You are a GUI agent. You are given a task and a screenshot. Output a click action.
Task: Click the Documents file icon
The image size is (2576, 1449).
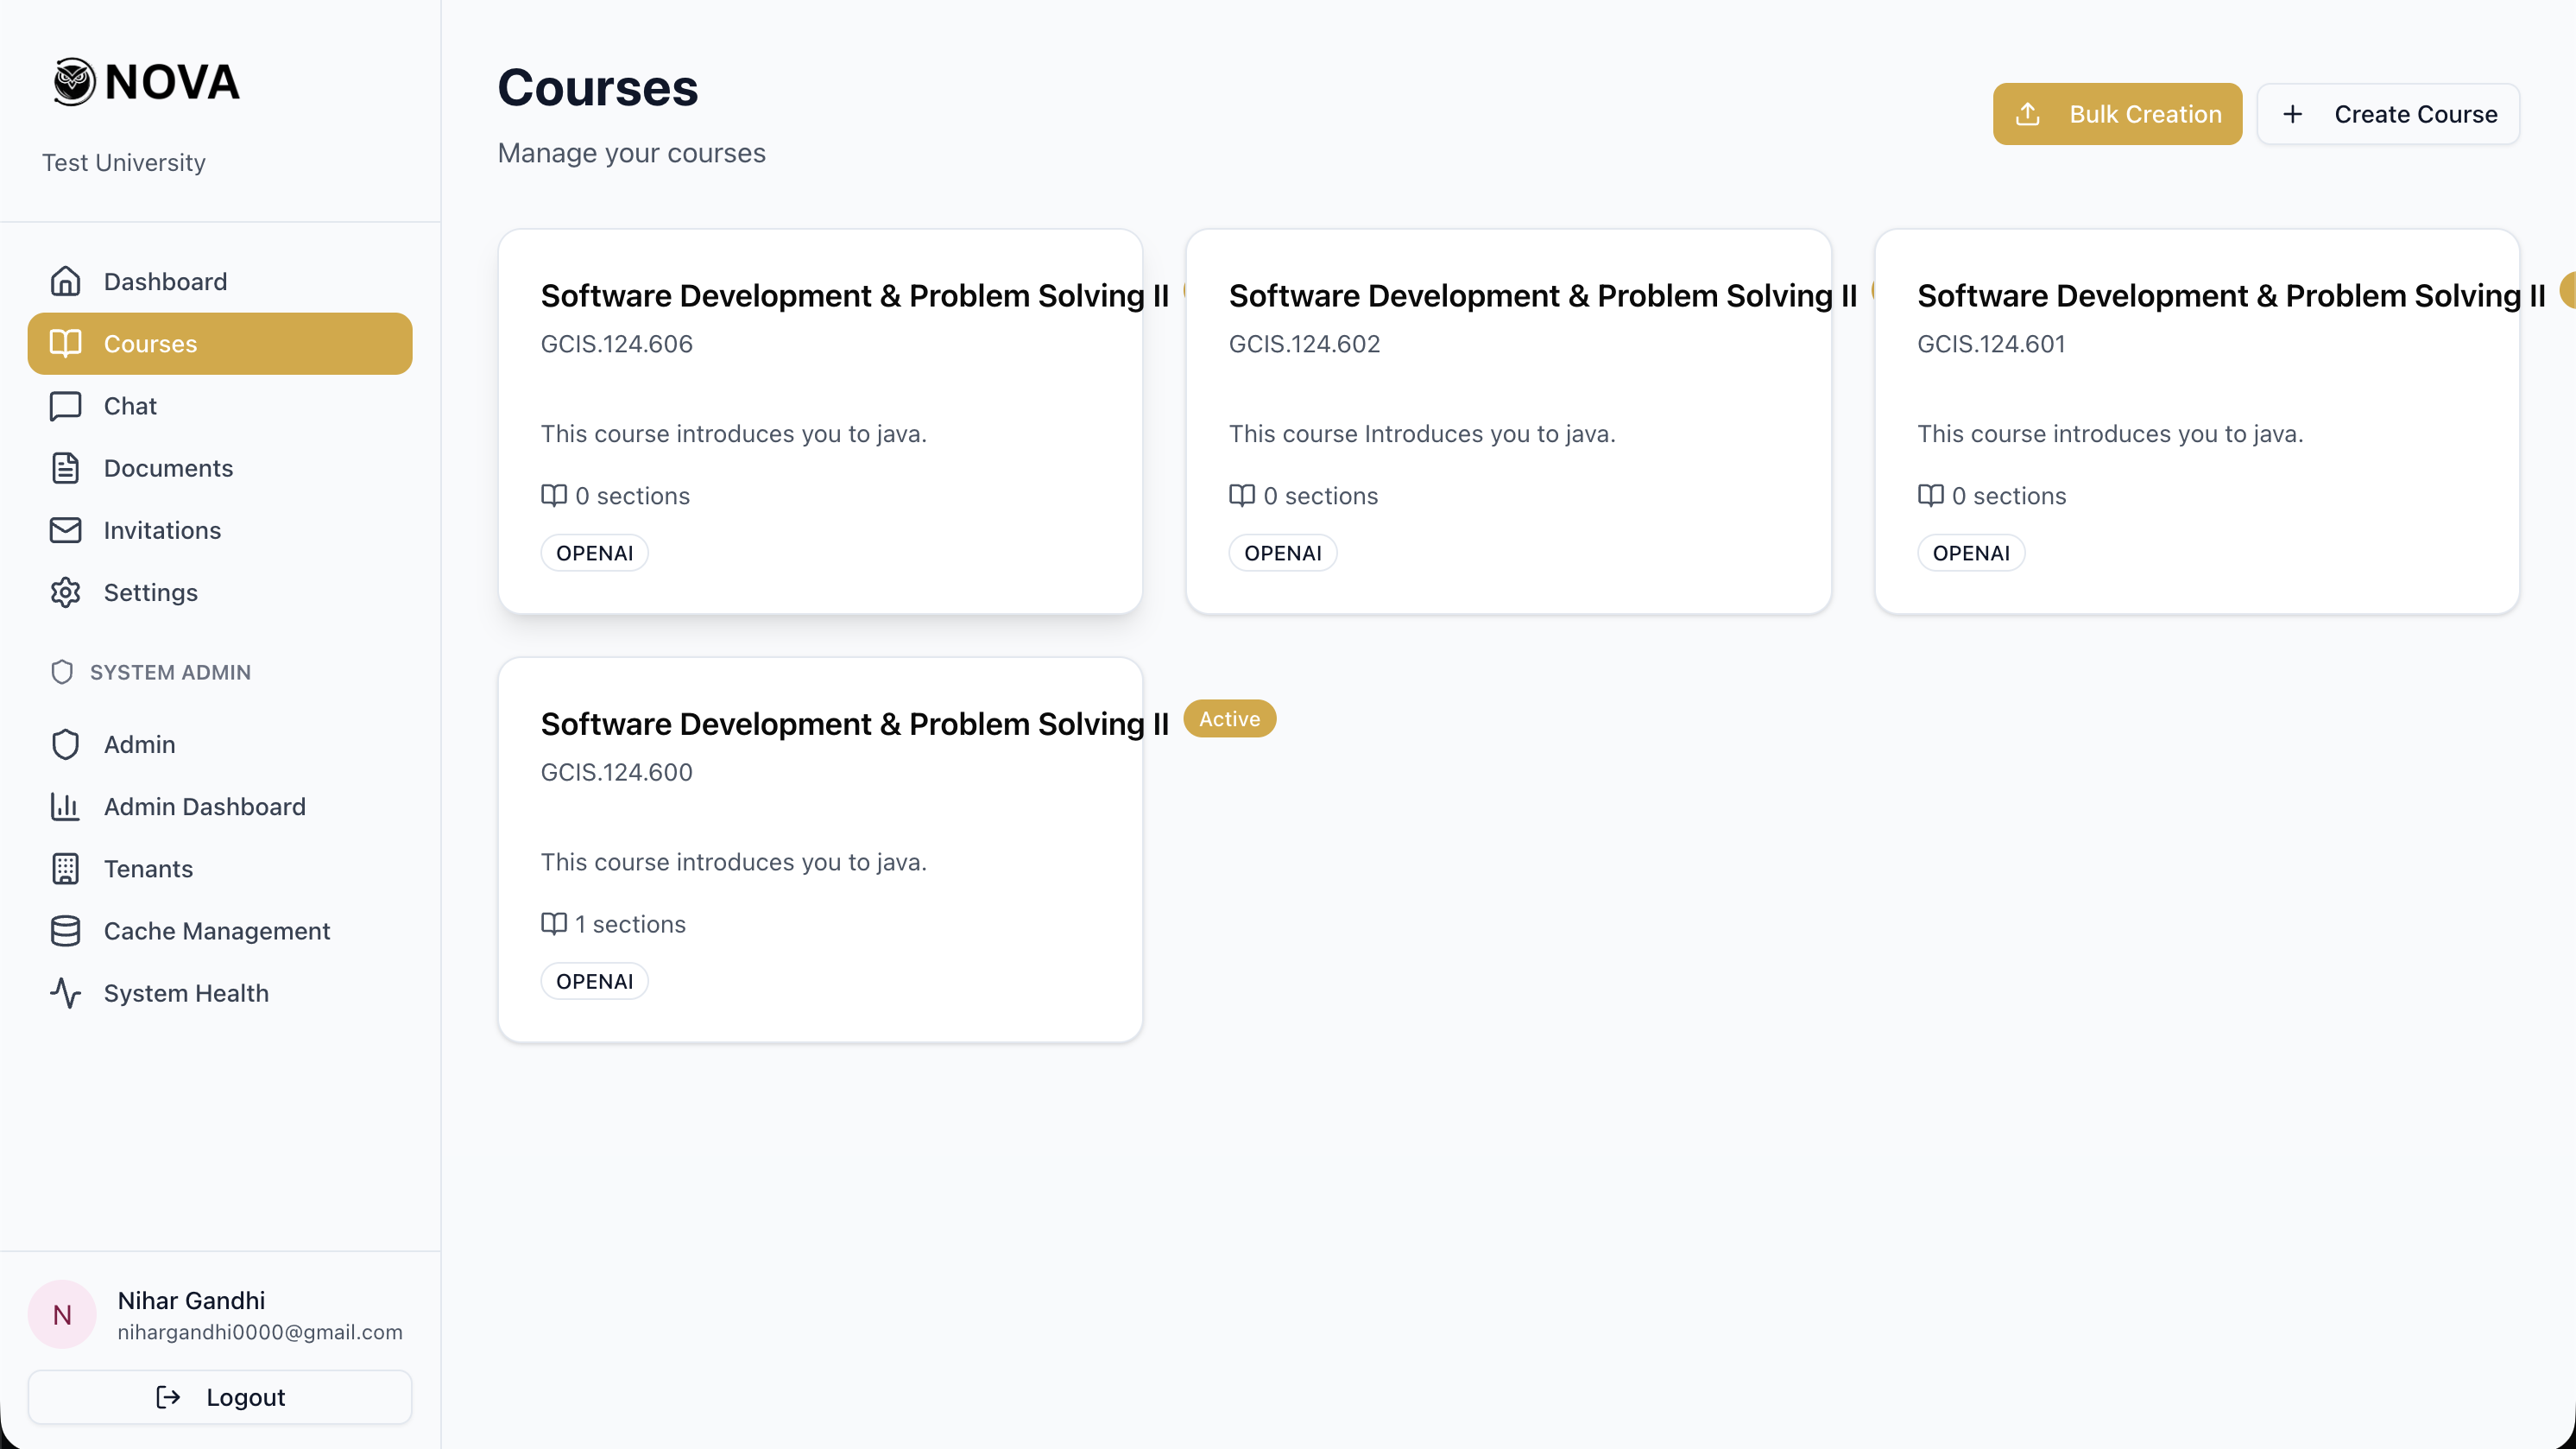pyautogui.click(x=65, y=468)
